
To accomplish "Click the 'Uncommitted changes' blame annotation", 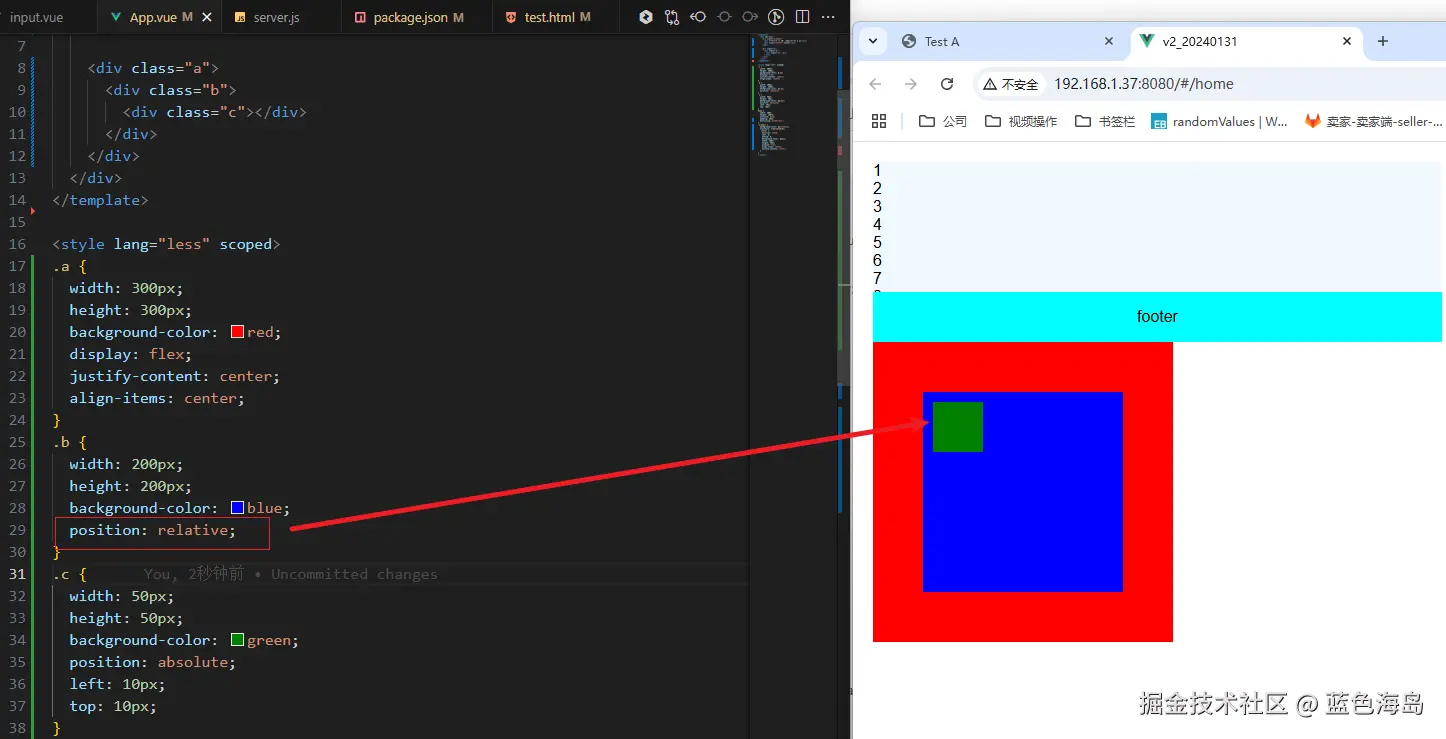I will pos(354,574).
